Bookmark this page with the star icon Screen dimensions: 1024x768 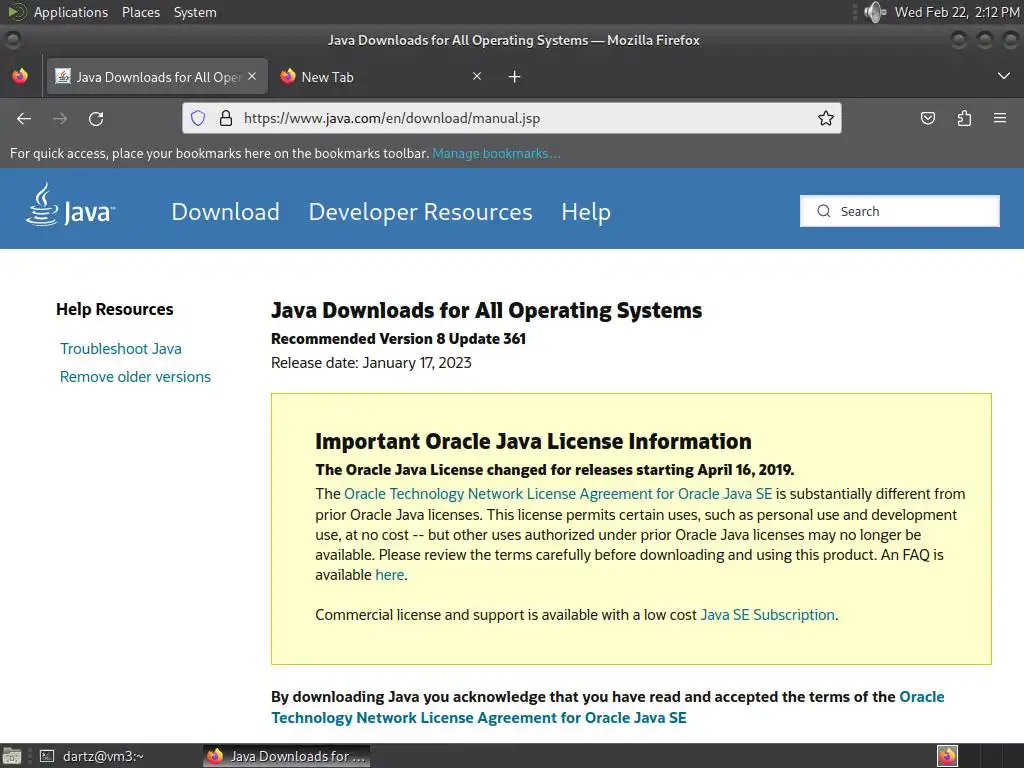(x=825, y=118)
